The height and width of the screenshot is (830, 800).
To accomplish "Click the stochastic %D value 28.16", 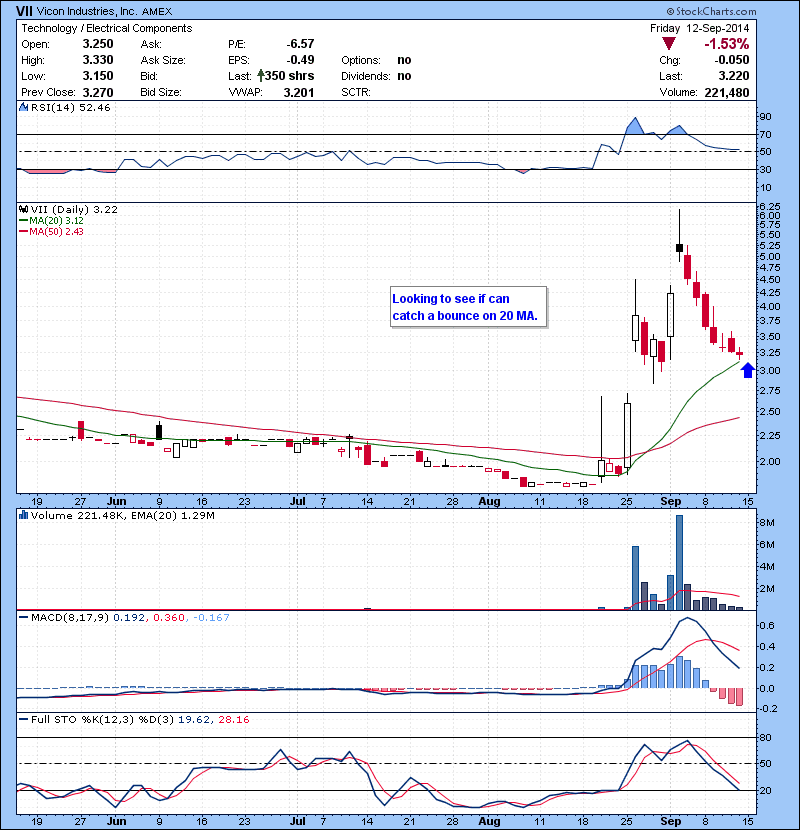I will coord(233,719).
